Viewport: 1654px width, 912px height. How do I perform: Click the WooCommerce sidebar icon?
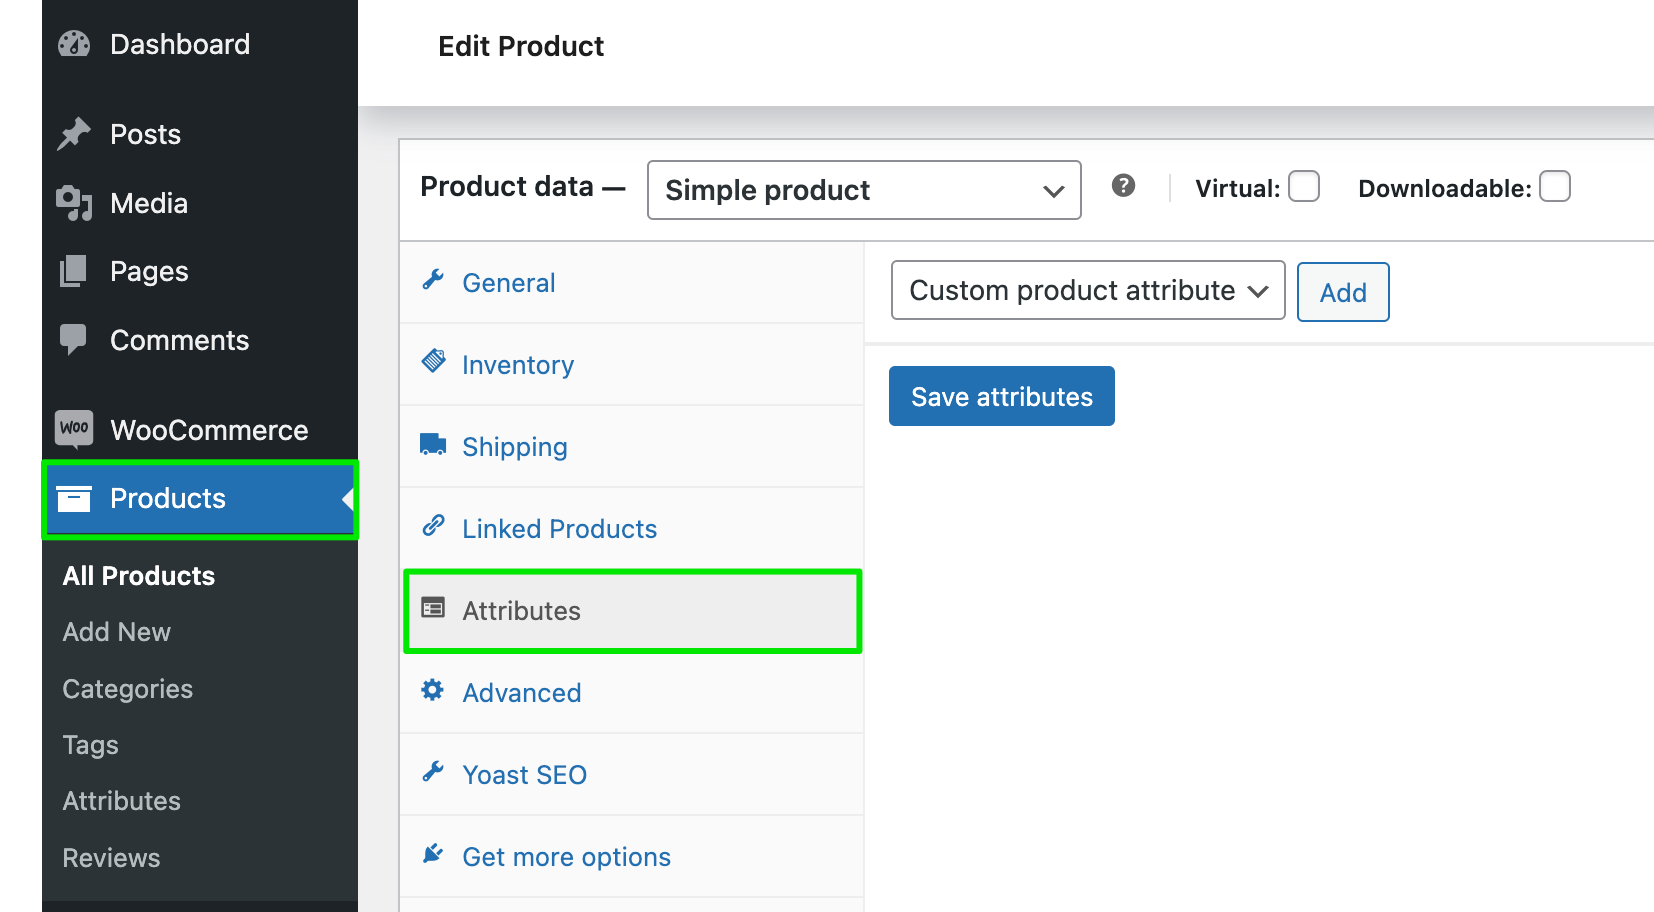tap(74, 429)
